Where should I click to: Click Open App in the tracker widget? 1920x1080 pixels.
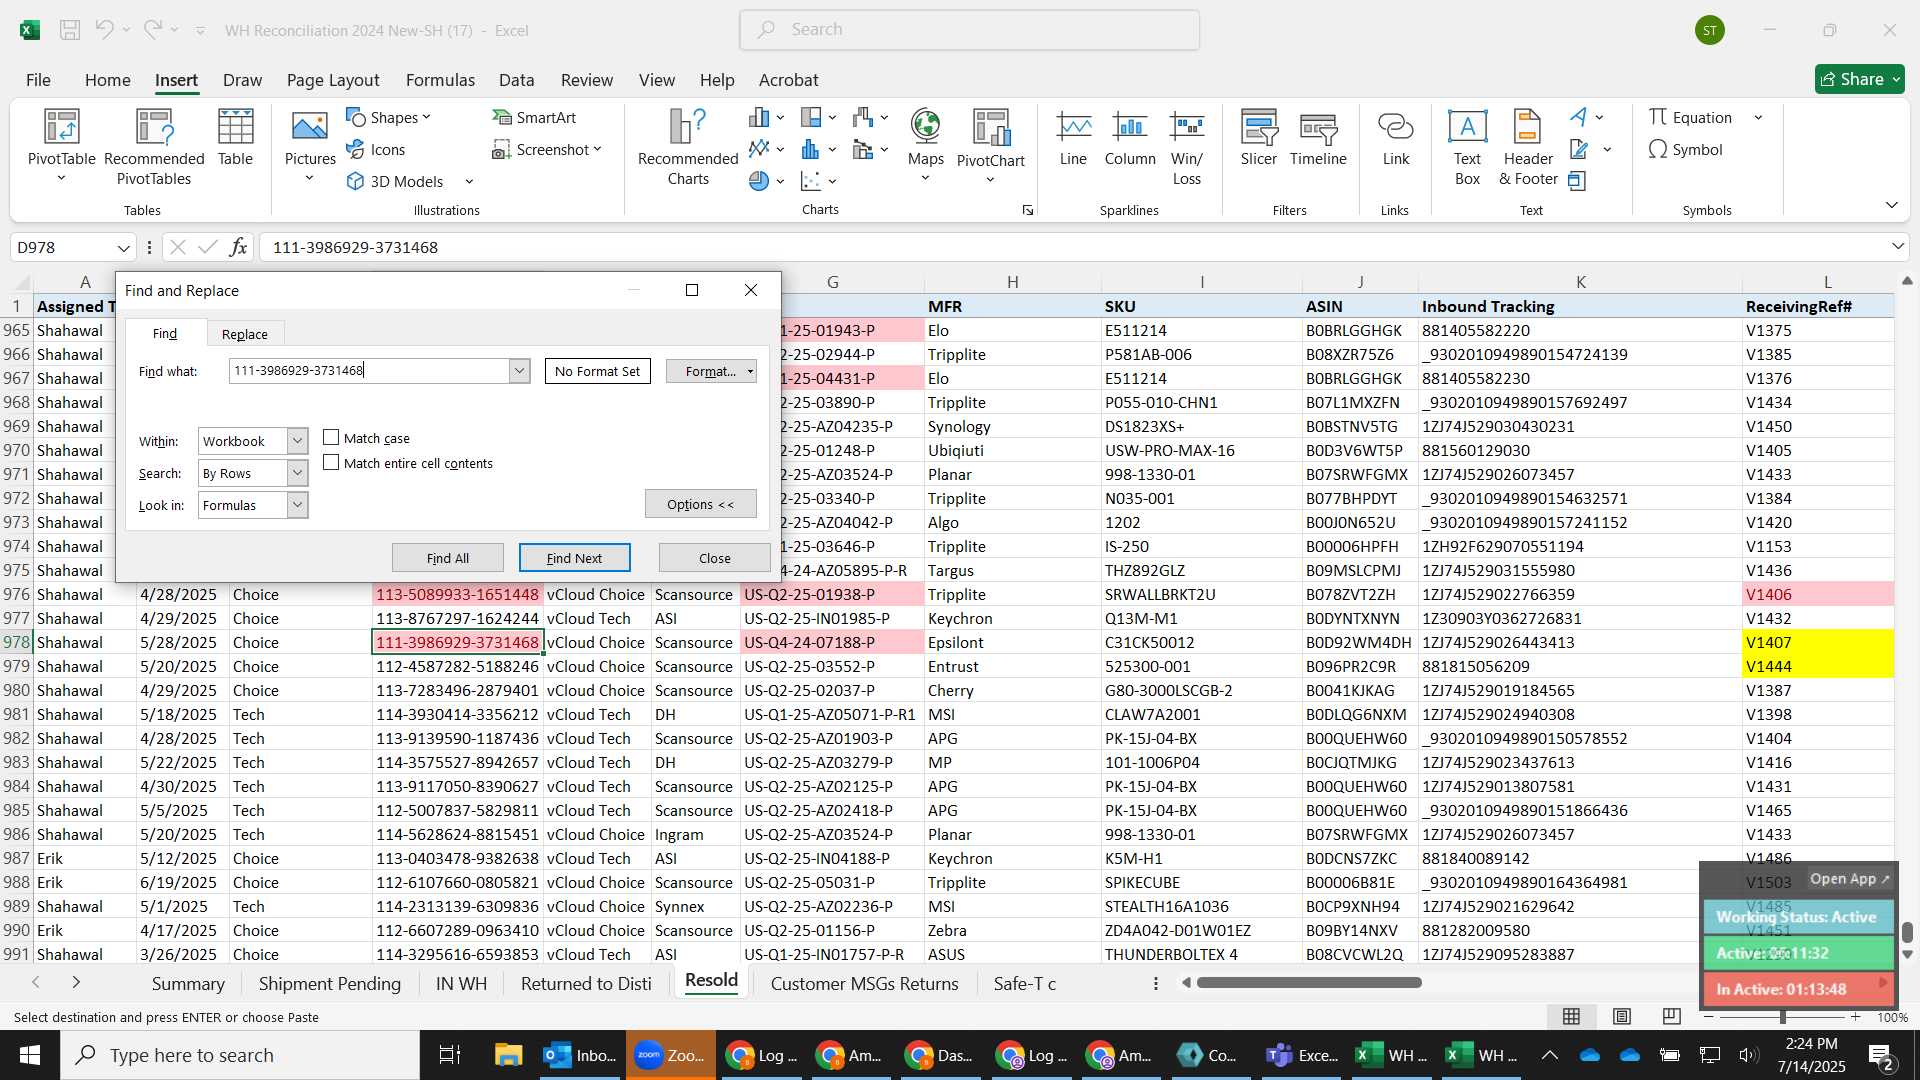1849,879
